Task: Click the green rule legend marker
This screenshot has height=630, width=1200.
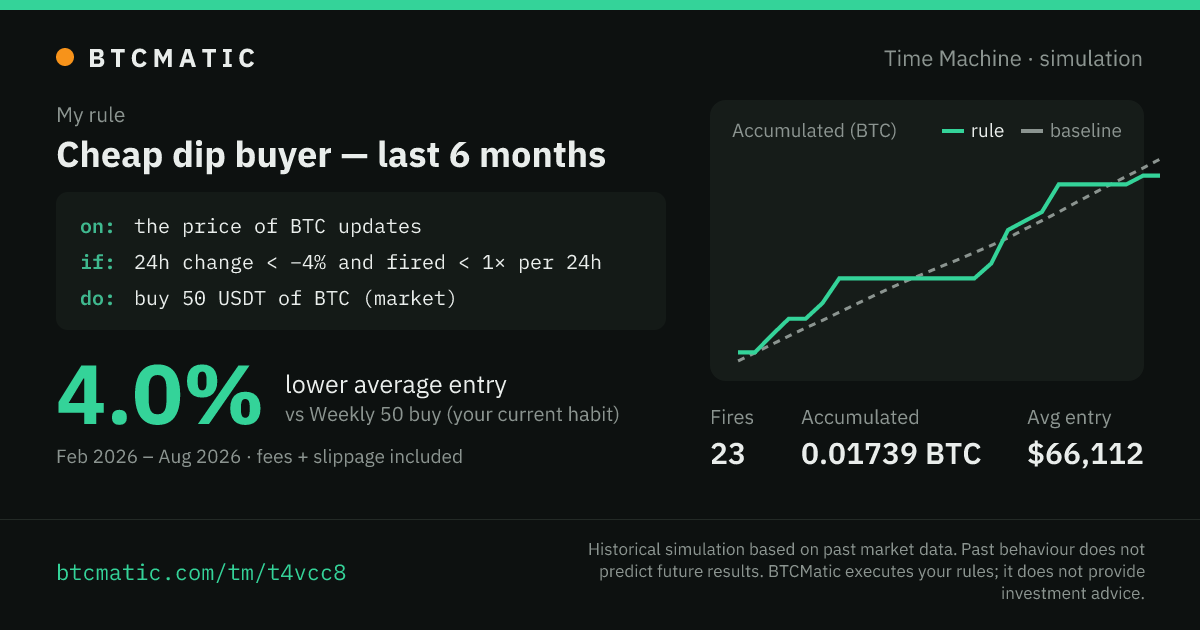Action: pos(953,131)
